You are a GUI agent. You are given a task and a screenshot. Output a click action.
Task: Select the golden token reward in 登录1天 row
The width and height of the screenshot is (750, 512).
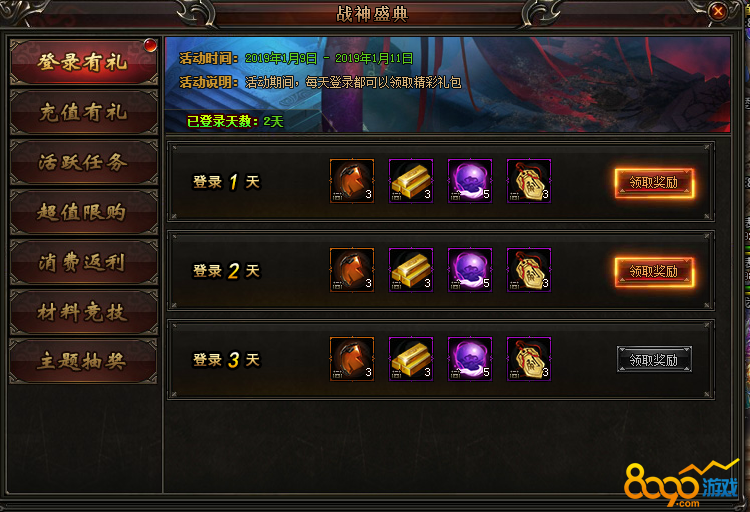[x=529, y=181]
